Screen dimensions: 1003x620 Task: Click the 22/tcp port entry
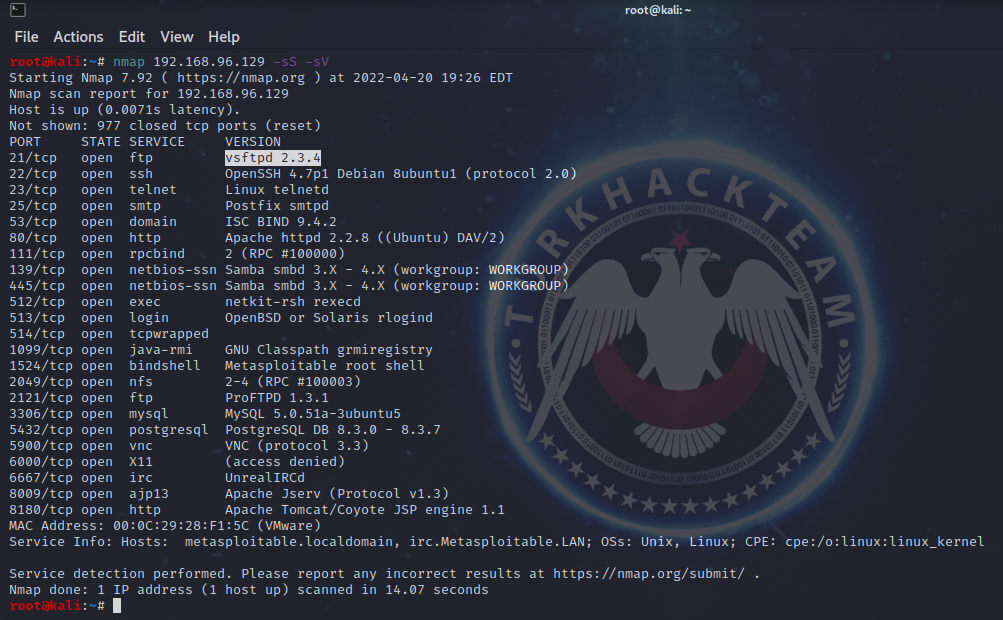33,174
